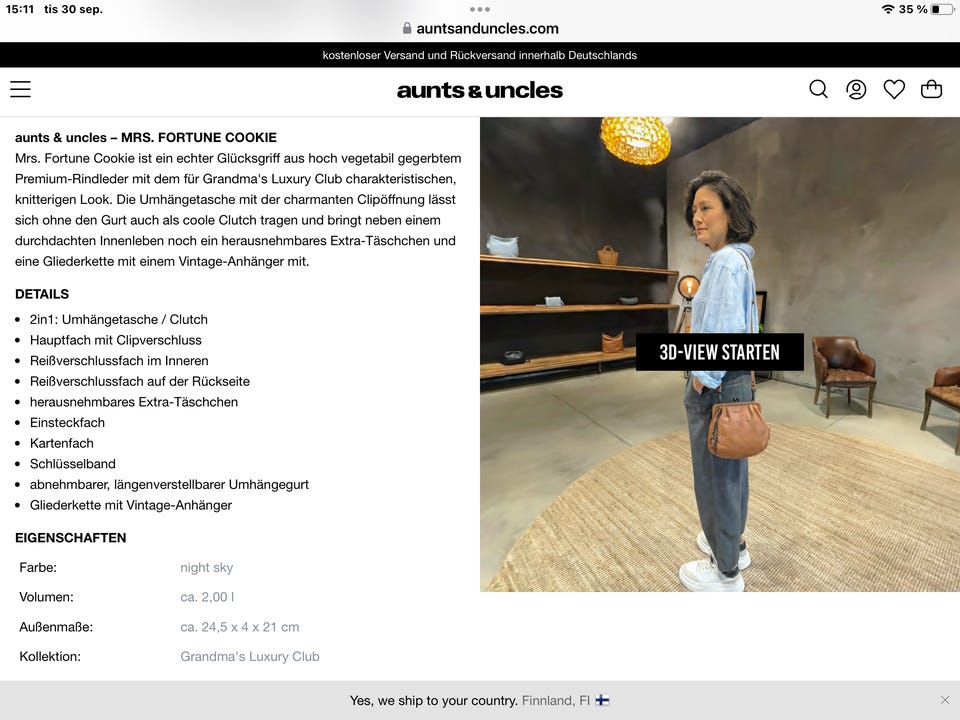
Task: Click Kollektion value 'Grandma's Luxury Club'
Action: [x=250, y=656]
